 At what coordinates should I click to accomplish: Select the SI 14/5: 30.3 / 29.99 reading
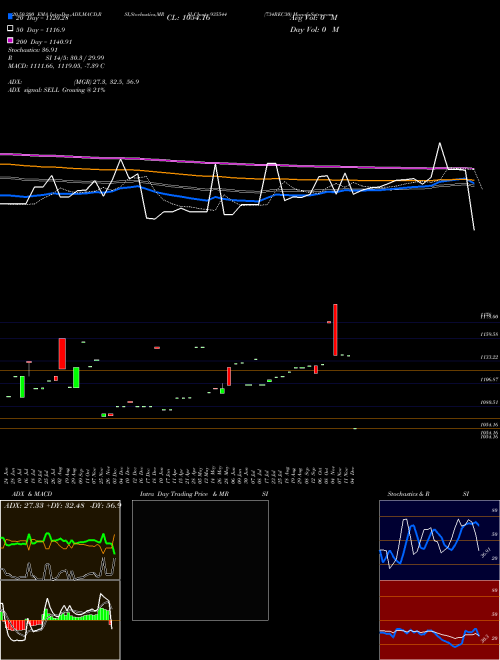point(75,58)
